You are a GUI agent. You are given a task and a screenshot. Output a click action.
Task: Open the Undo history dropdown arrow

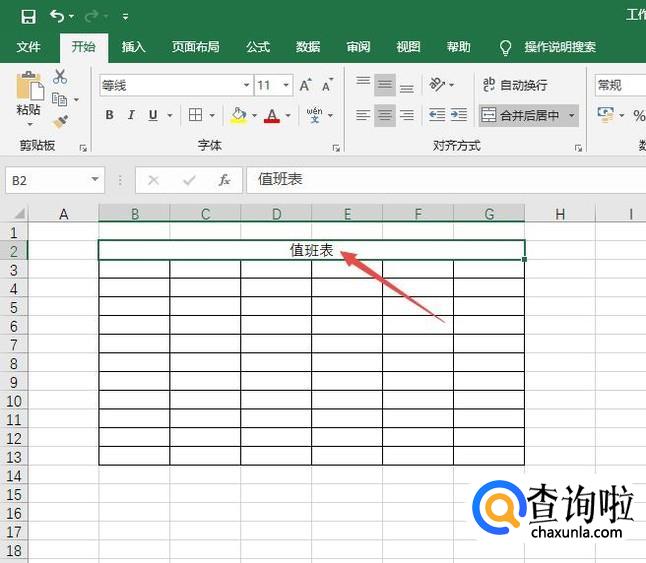coord(72,17)
